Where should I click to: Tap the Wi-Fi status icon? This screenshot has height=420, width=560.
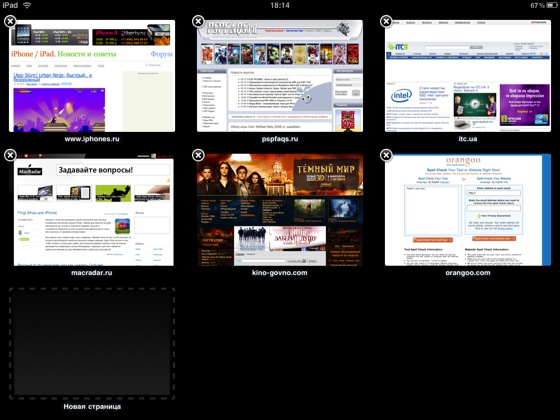[27, 5]
